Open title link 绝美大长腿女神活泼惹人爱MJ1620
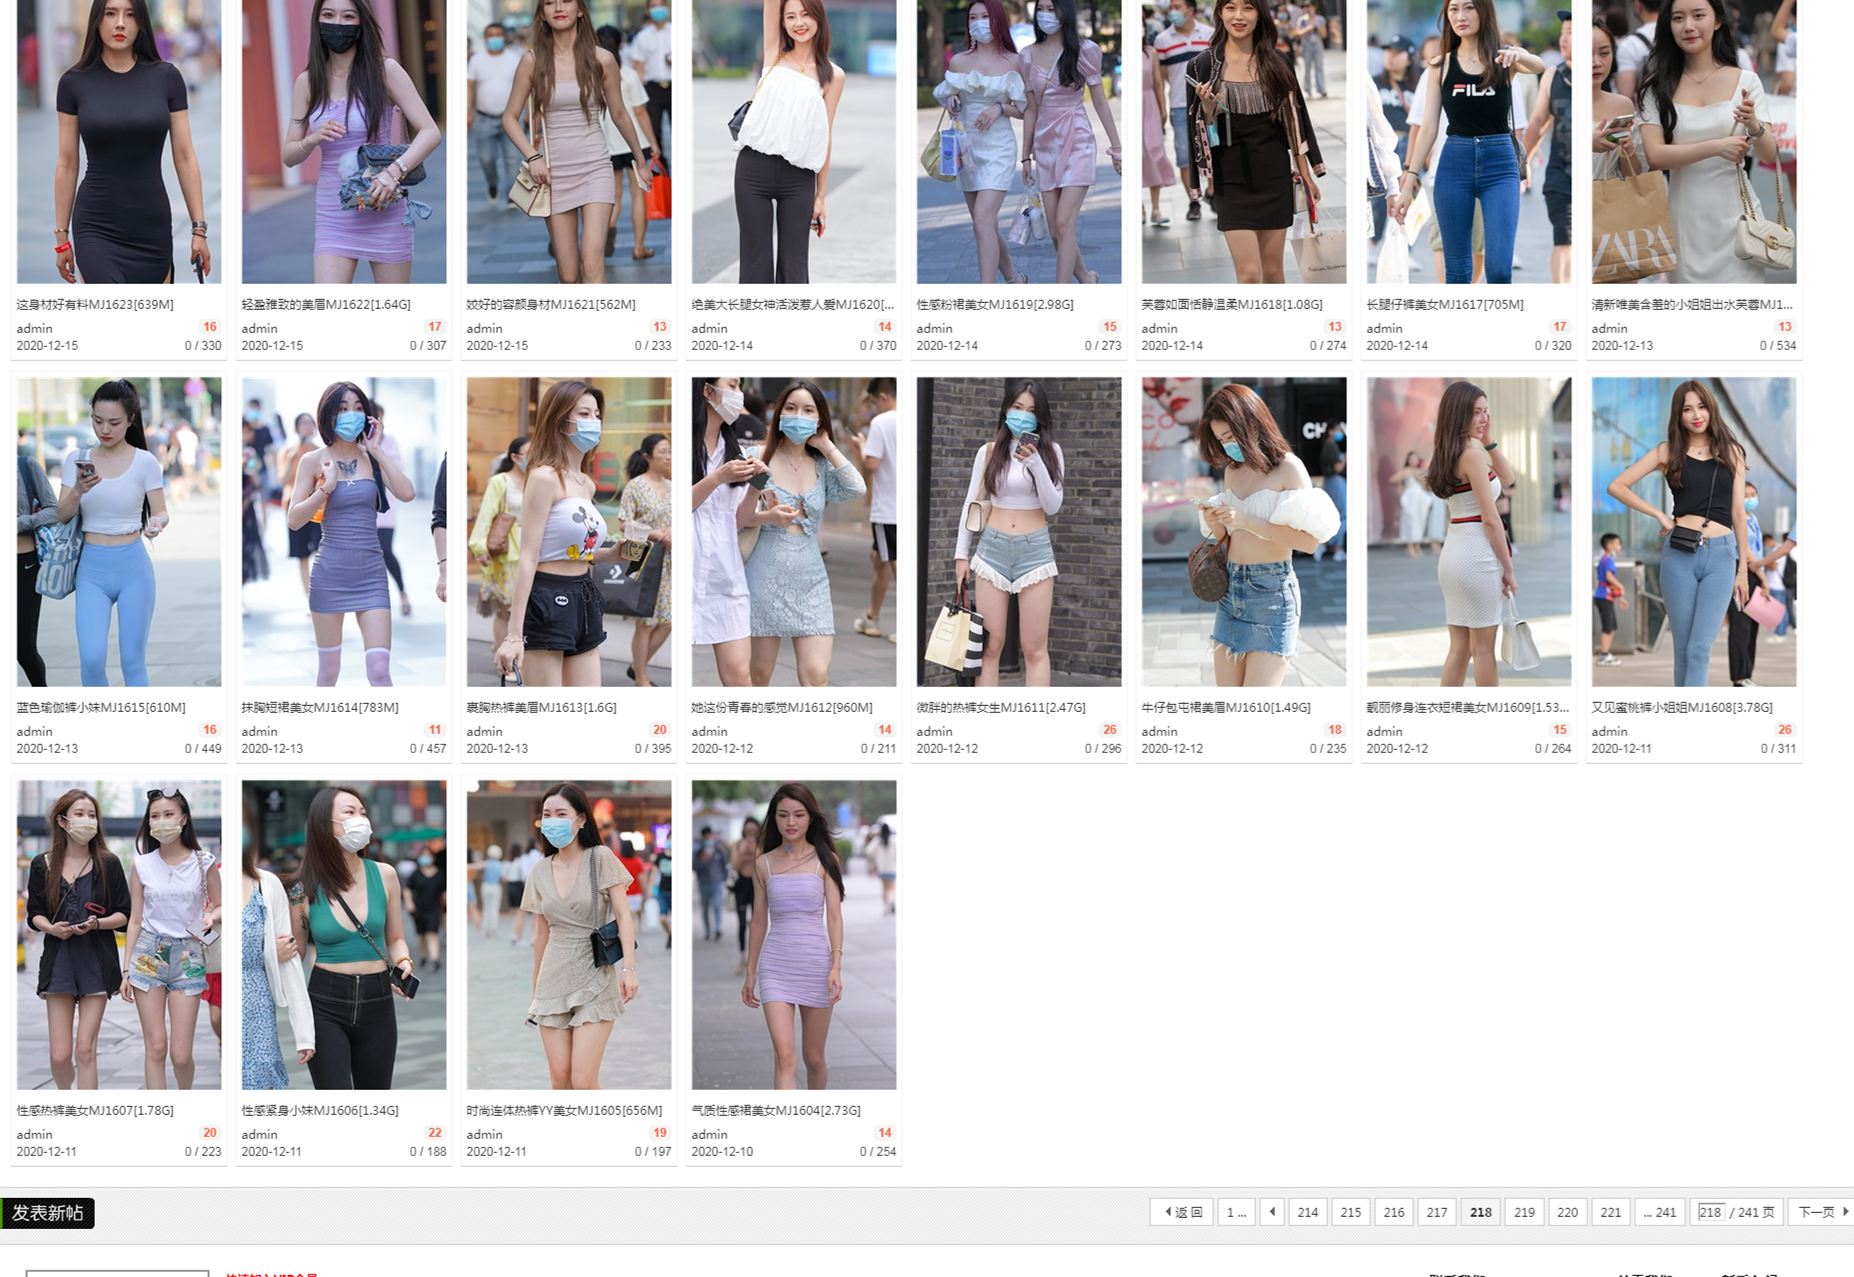Image resolution: width=1854 pixels, height=1277 pixels. [x=793, y=304]
